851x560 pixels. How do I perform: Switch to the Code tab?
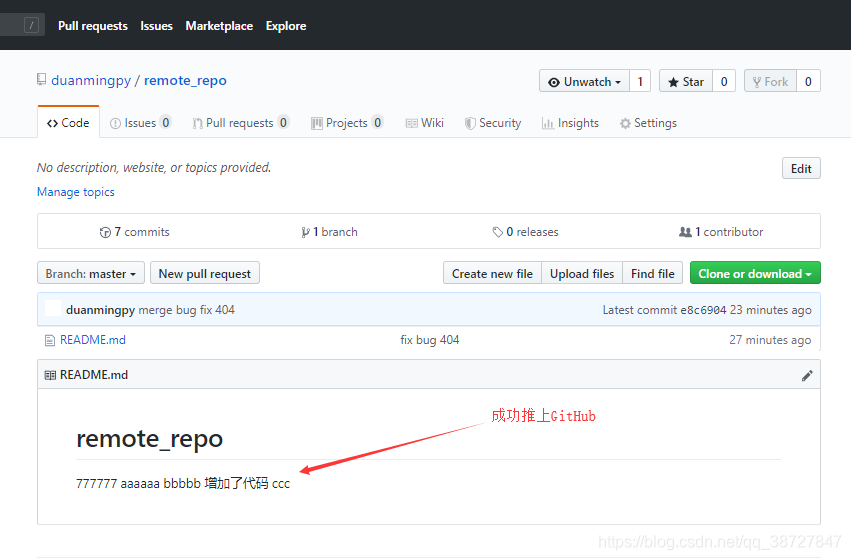click(x=68, y=123)
